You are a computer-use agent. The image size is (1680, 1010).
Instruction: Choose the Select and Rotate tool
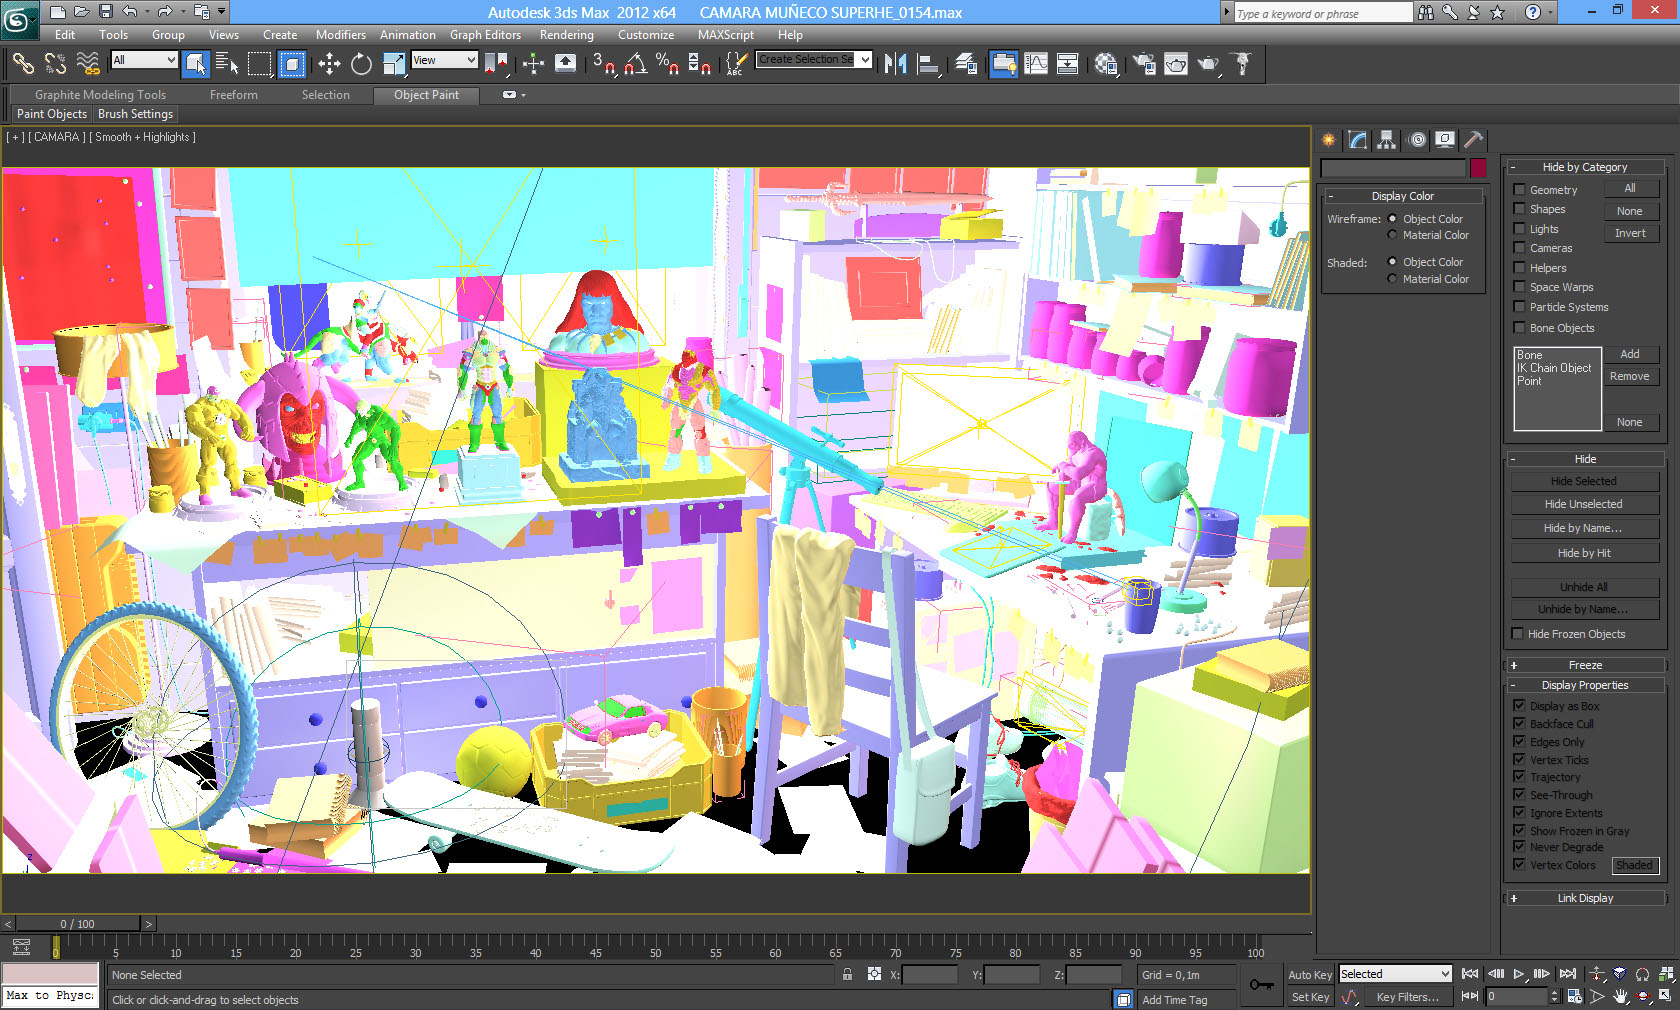(x=361, y=64)
